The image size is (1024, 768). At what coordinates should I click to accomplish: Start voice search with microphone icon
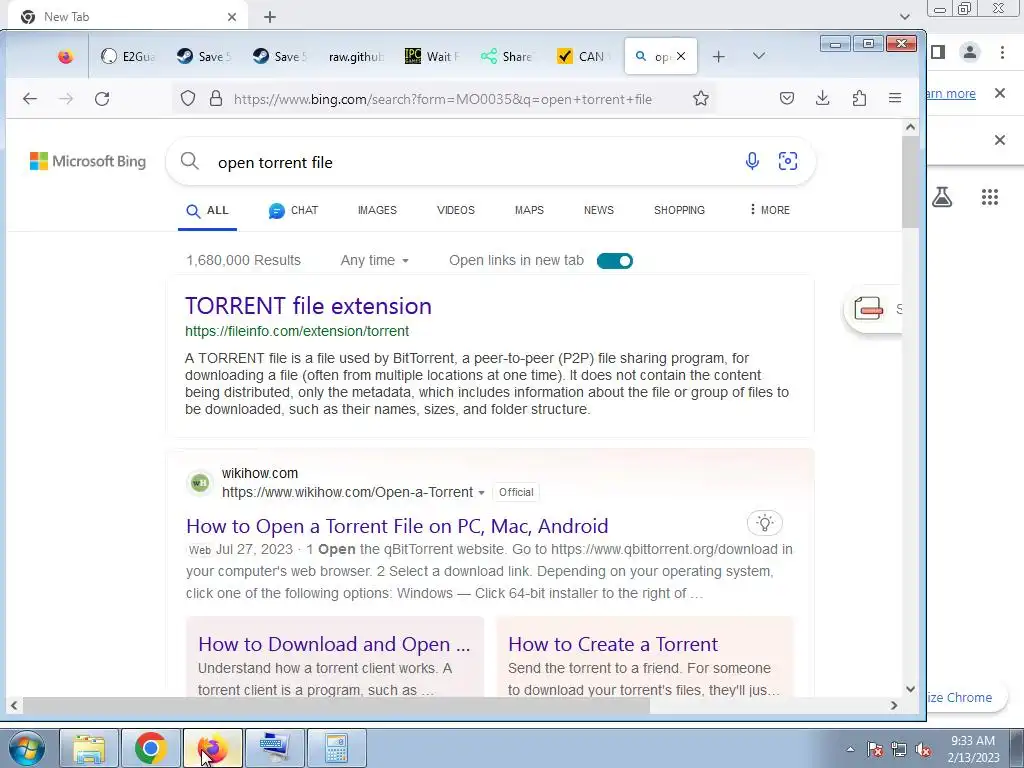tap(752, 161)
